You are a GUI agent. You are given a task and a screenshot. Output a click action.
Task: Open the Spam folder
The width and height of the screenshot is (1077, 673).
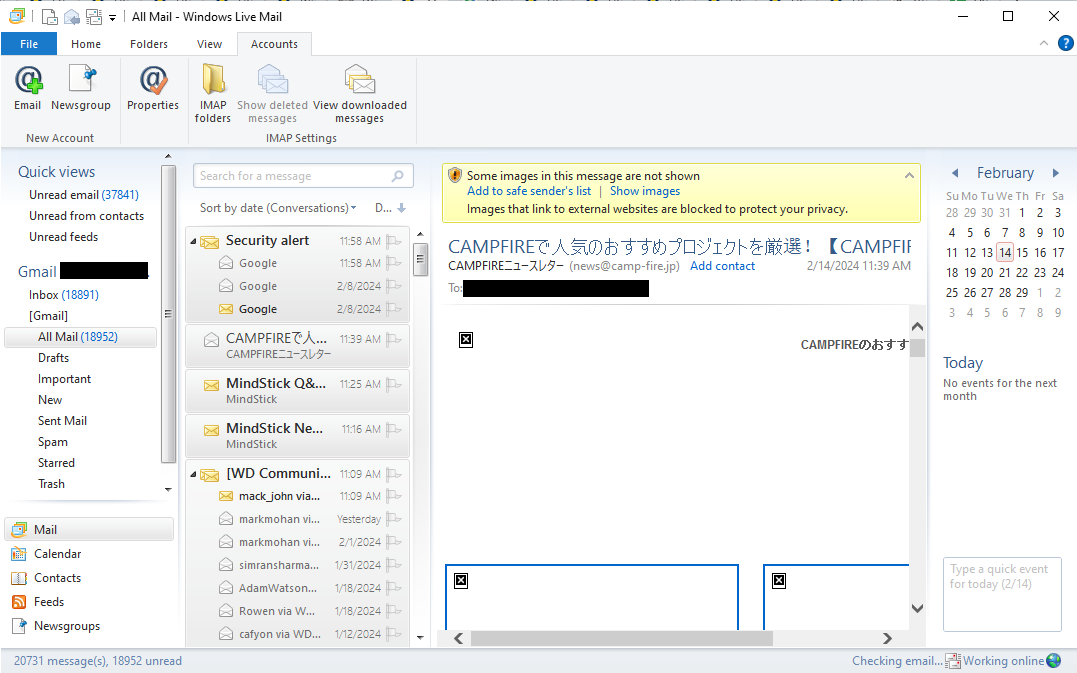[53, 442]
